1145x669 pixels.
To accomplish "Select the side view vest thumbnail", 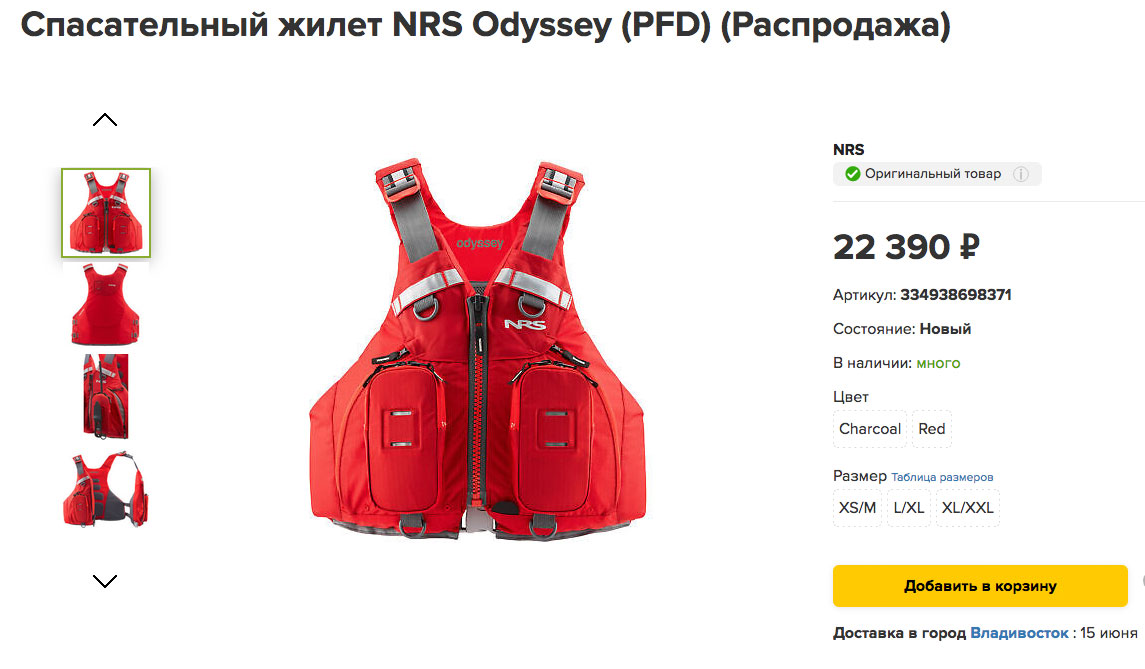I will click(x=106, y=396).
